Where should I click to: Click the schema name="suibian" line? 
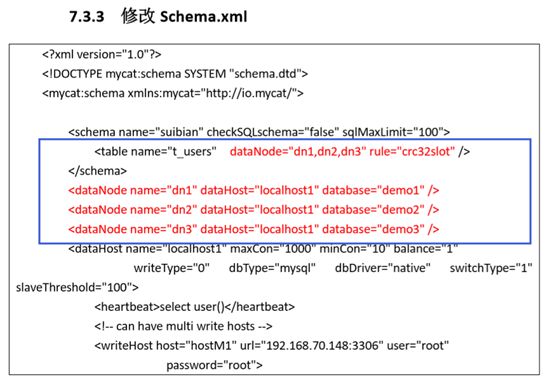(x=259, y=132)
